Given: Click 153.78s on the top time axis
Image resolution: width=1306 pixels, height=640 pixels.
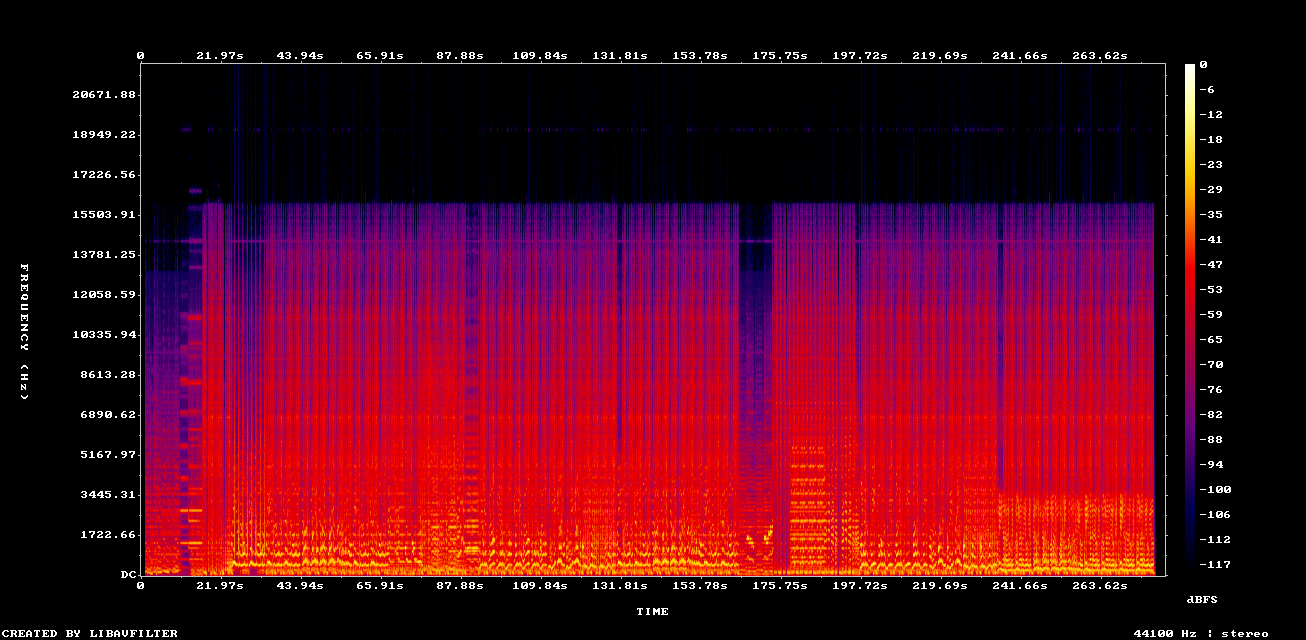Looking at the screenshot, I should 699,56.
